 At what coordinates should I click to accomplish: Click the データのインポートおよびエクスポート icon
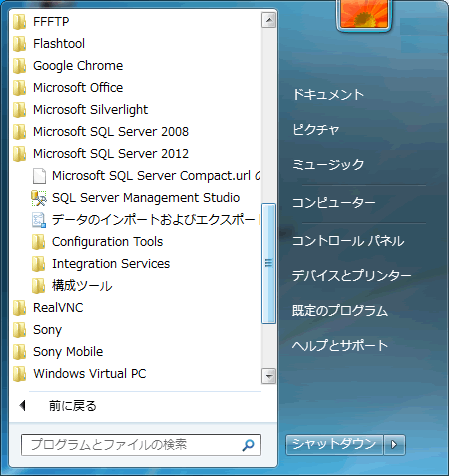39,220
